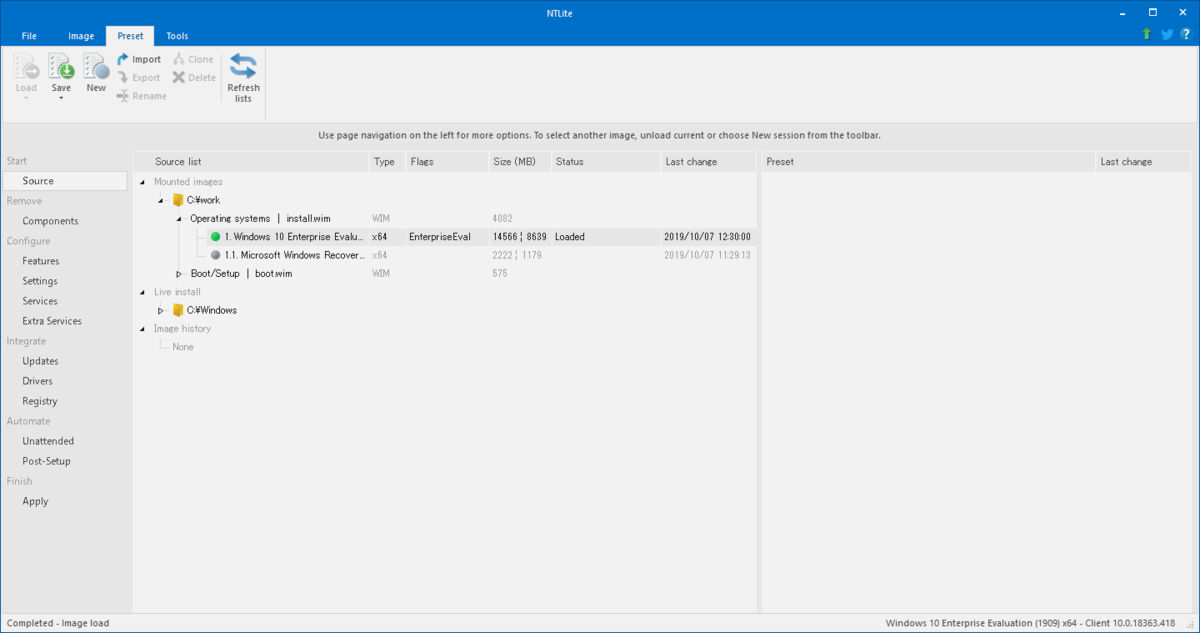Sort by Size (MB) column header
1200x633 pixels.
click(x=519, y=161)
